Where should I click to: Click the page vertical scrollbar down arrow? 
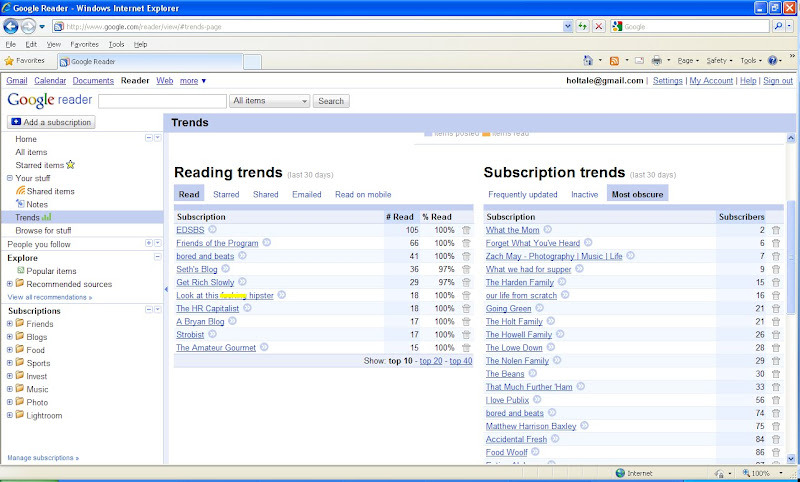(791, 459)
